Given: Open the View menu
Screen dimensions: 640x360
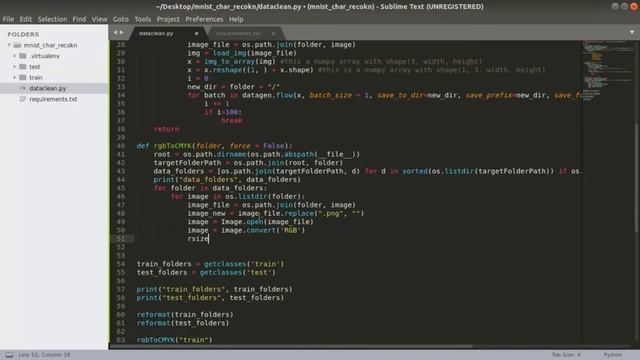Looking at the screenshot, I should (x=99, y=19).
